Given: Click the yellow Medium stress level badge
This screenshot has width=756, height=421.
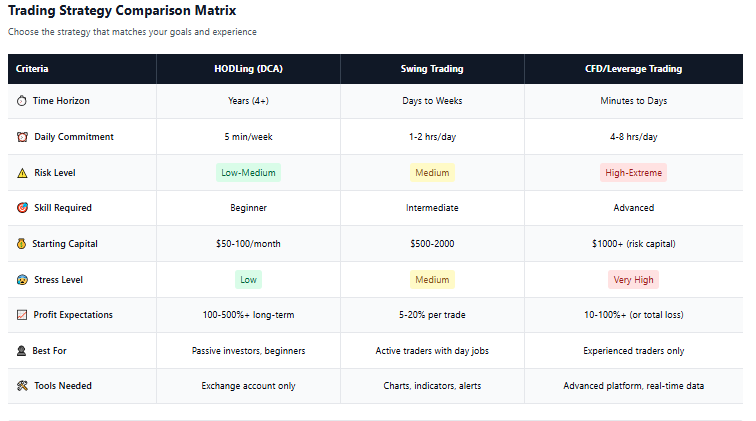Looking at the screenshot, I should 432,280.
